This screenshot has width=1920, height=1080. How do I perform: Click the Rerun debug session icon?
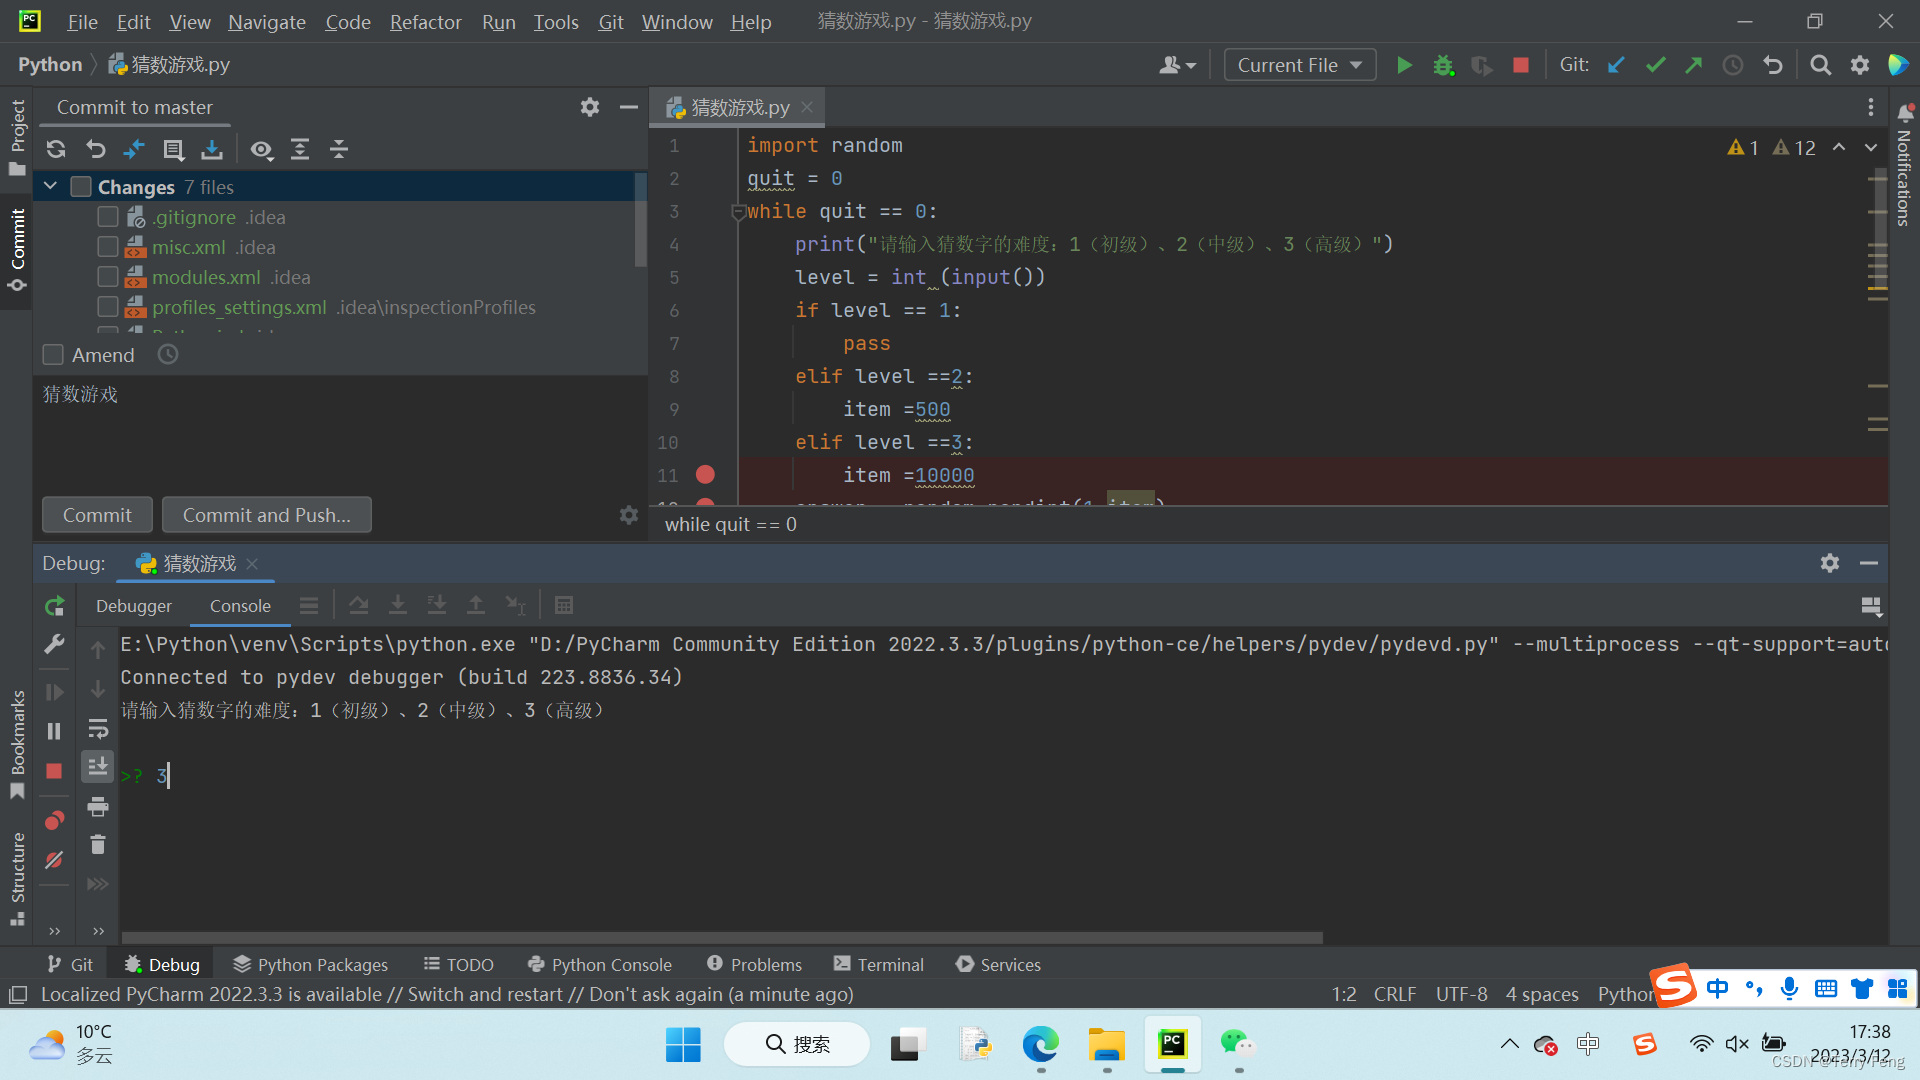pyautogui.click(x=55, y=605)
